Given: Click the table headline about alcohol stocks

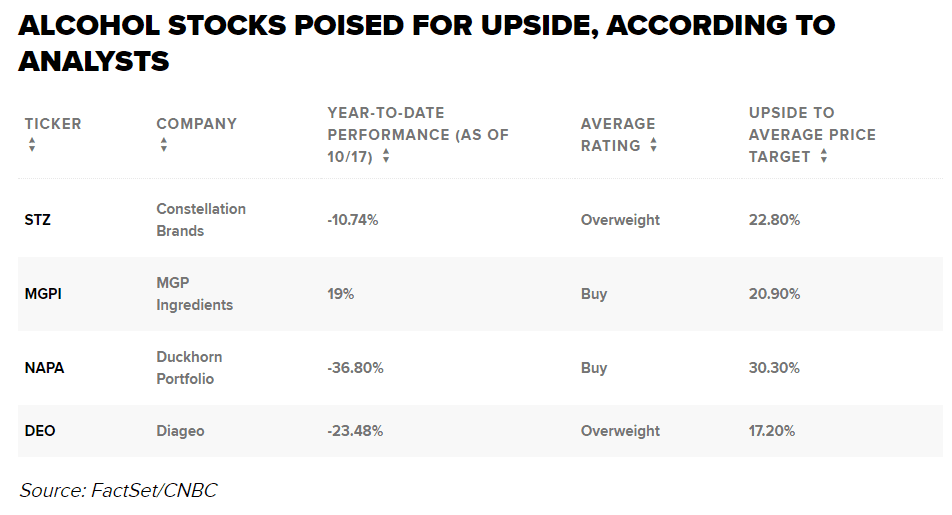Looking at the screenshot, I should pos(426,44).
